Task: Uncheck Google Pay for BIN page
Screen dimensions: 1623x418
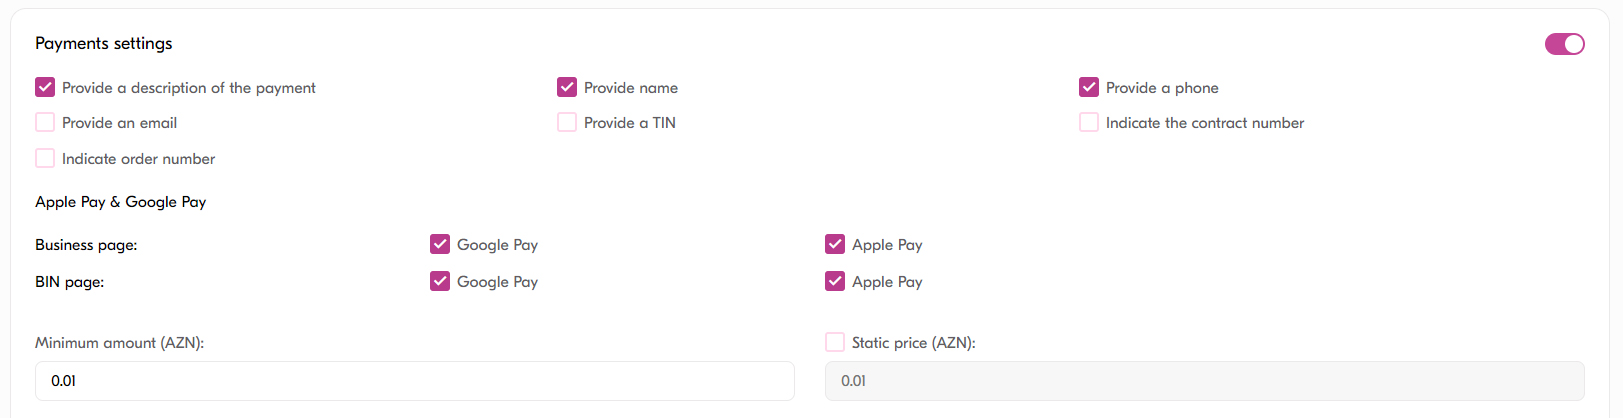Action: [440, 282]
